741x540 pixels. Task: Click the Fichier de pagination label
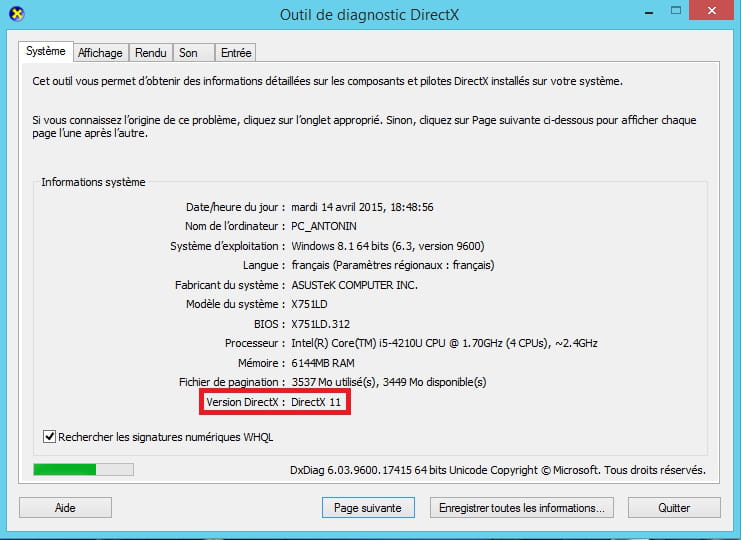click(x=232, y=382)
